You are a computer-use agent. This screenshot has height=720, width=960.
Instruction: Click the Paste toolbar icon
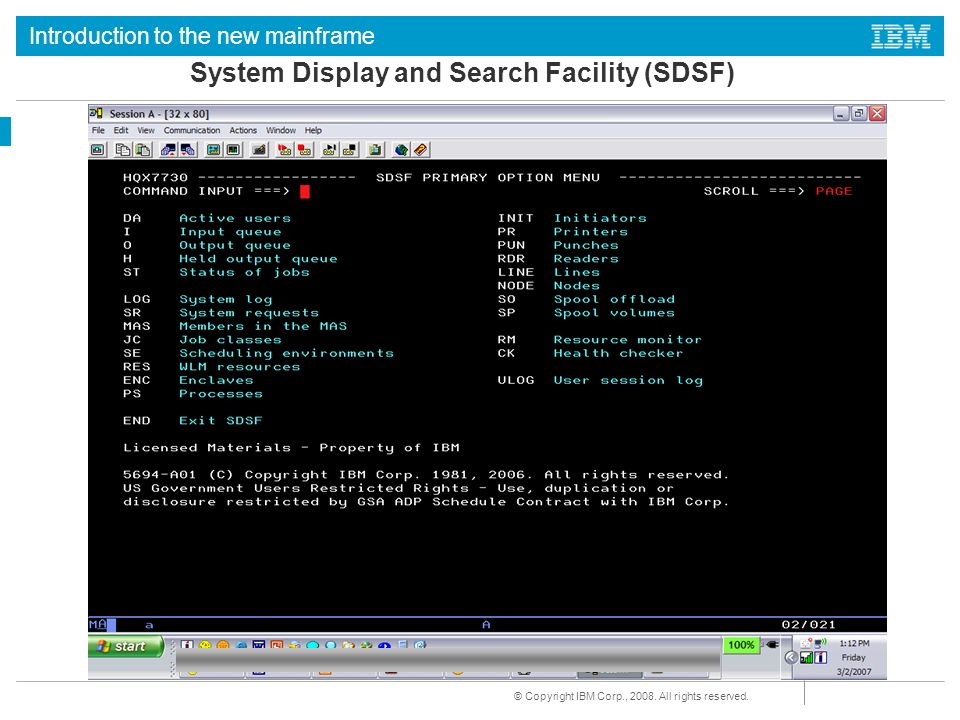pyautogui.click(x=143, y=149)
